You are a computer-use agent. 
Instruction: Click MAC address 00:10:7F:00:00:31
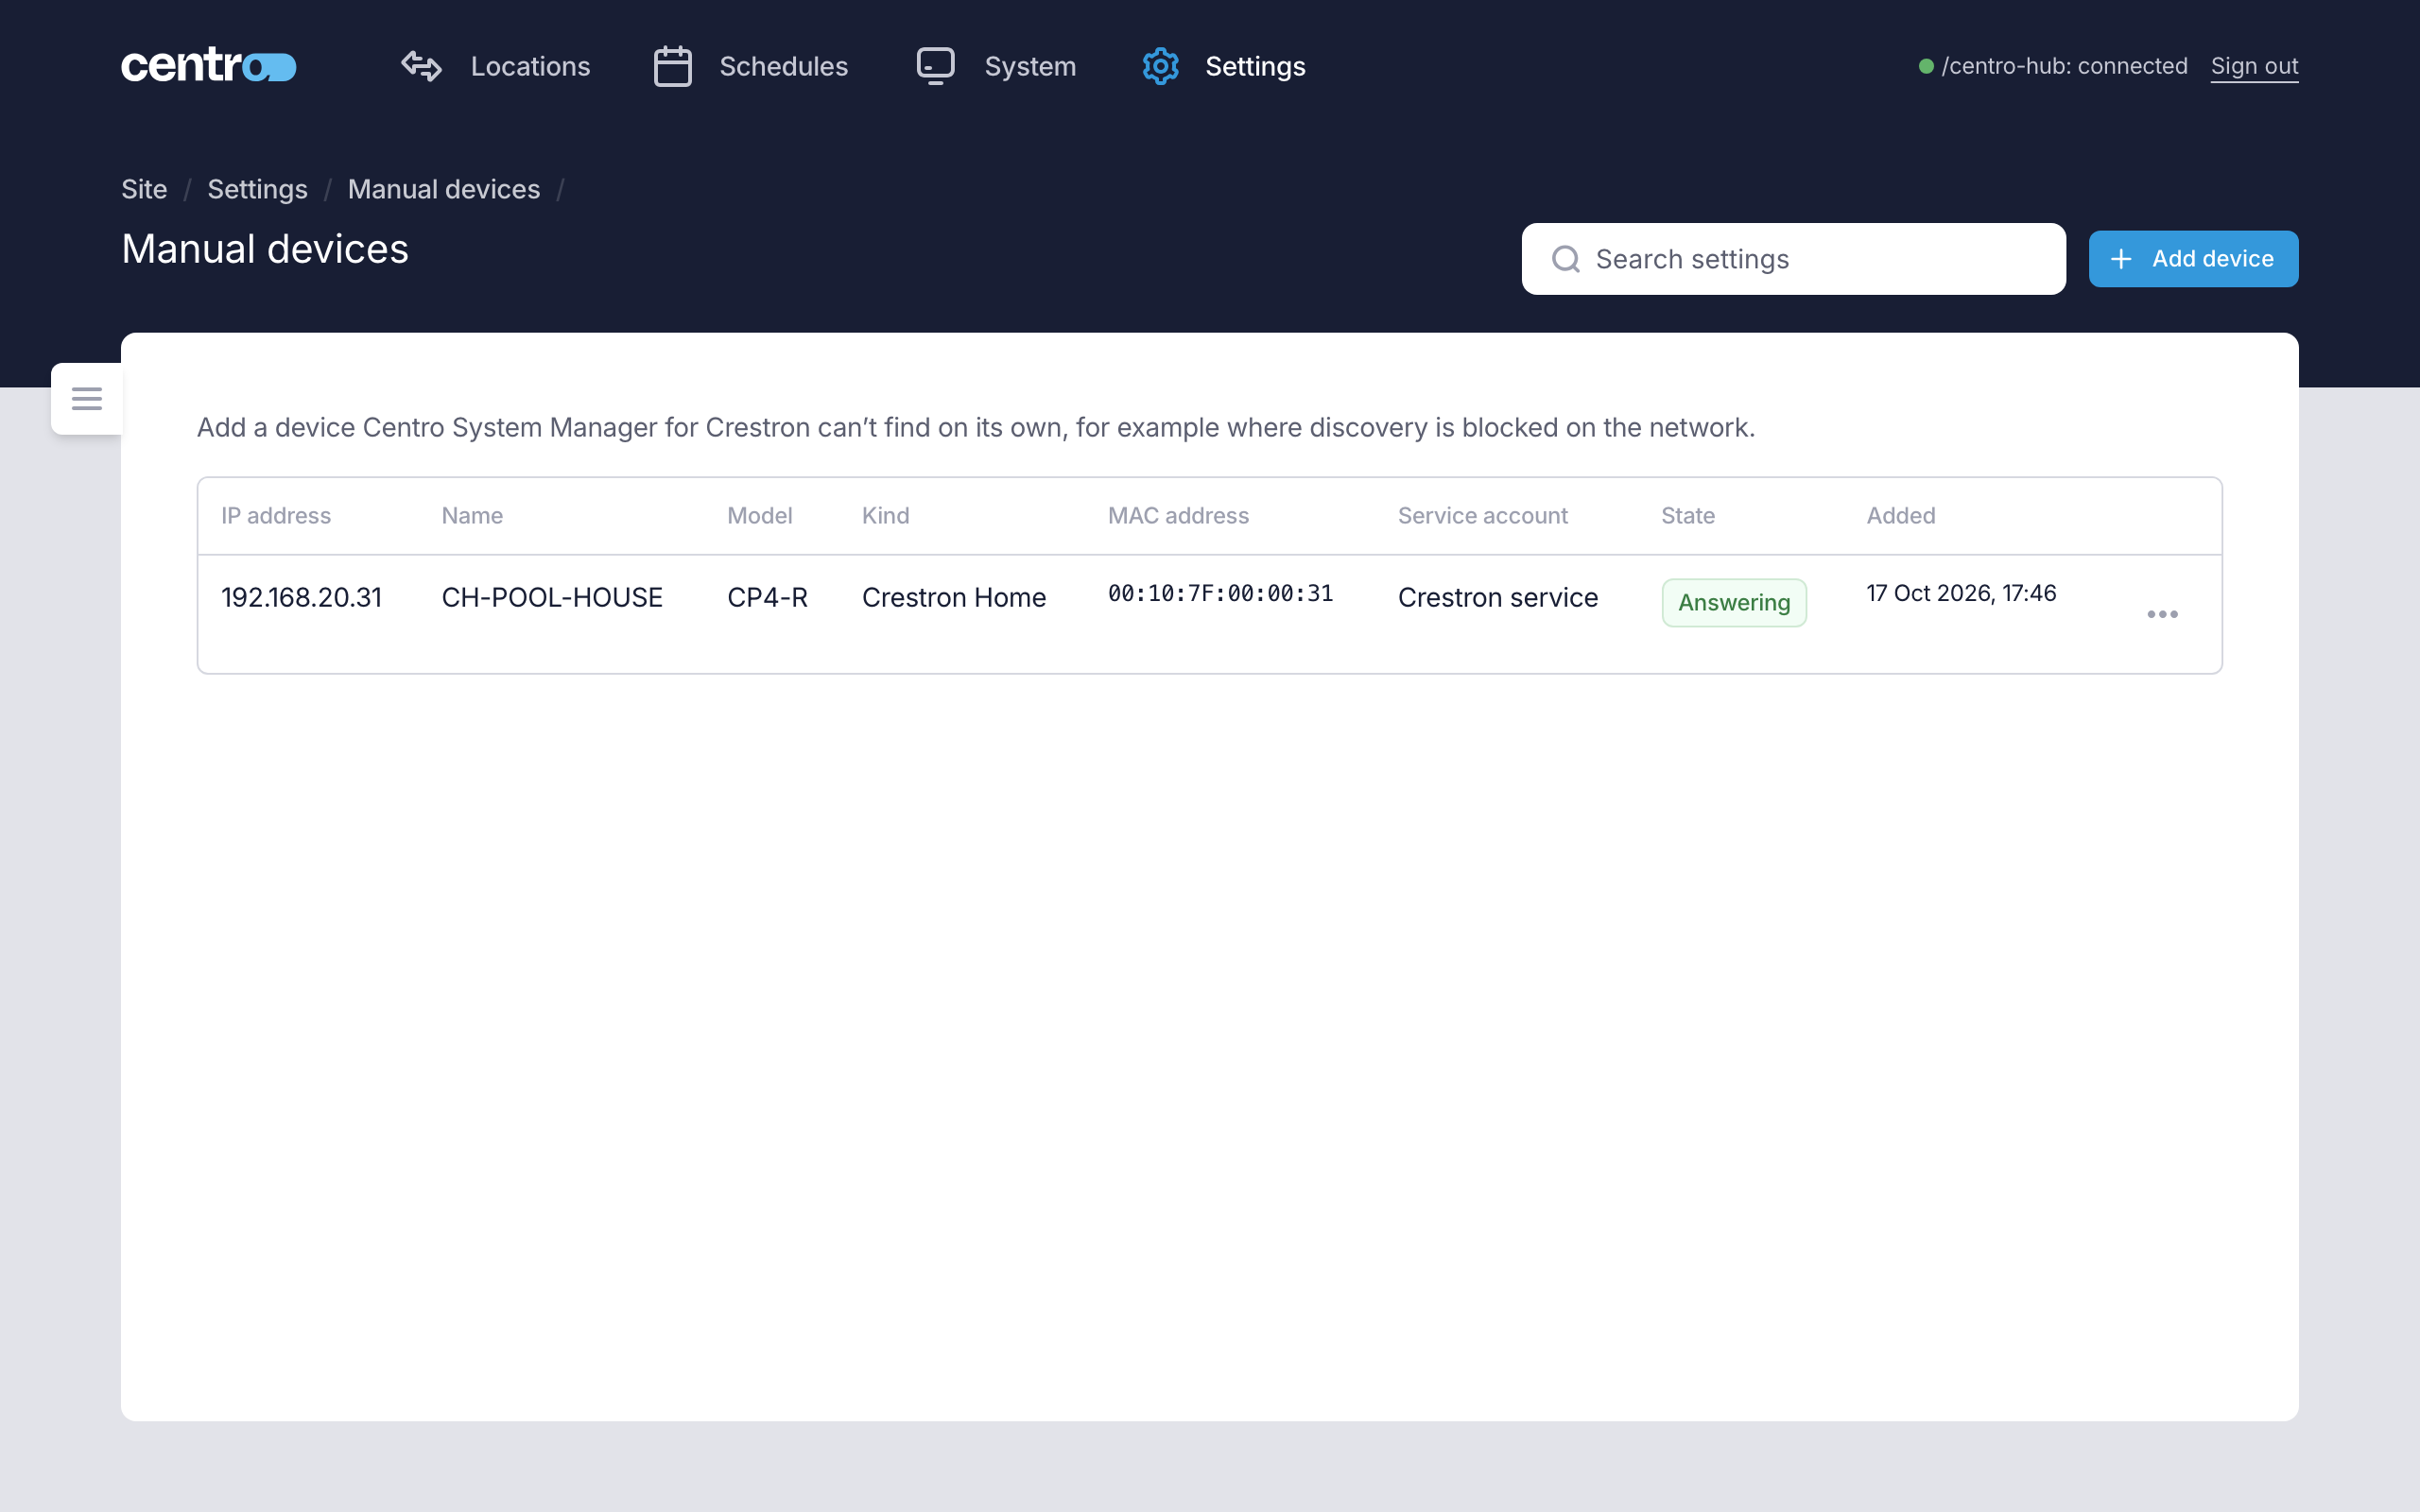tap(1220, 593)
